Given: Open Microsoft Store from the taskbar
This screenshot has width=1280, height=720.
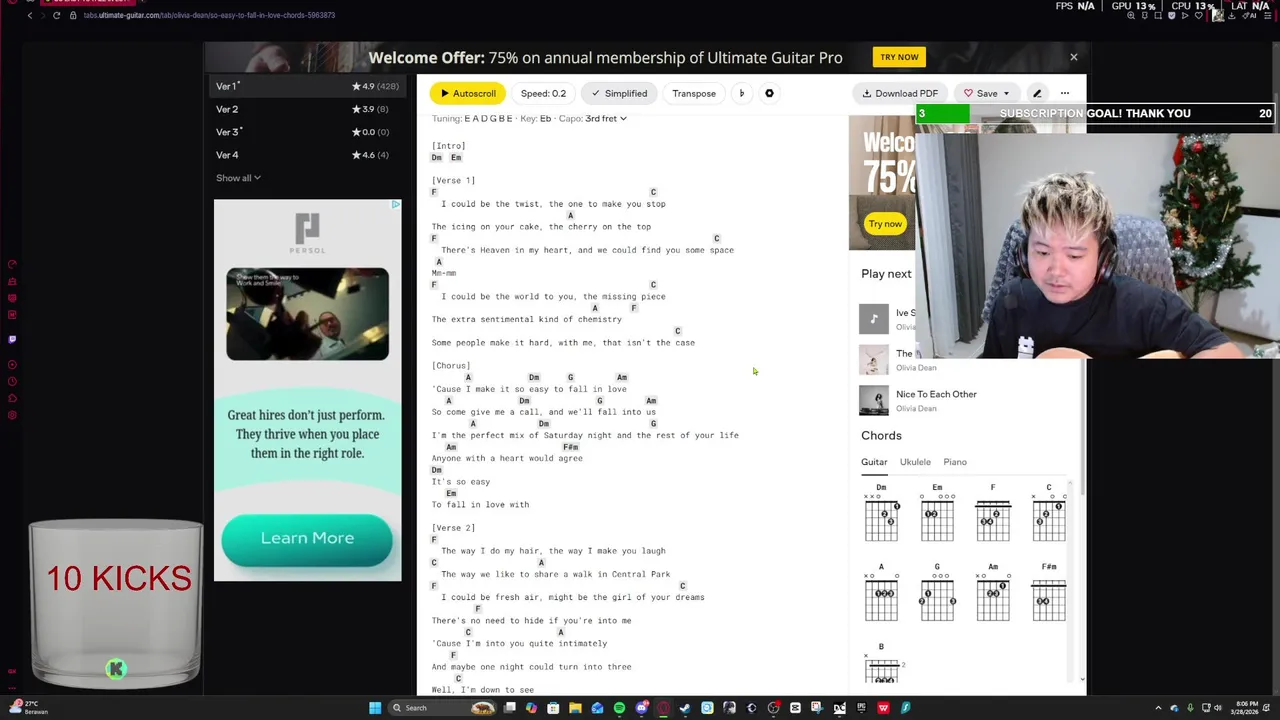Looking at the screenshot, I should pyautogui.click(x=553, y=708).
